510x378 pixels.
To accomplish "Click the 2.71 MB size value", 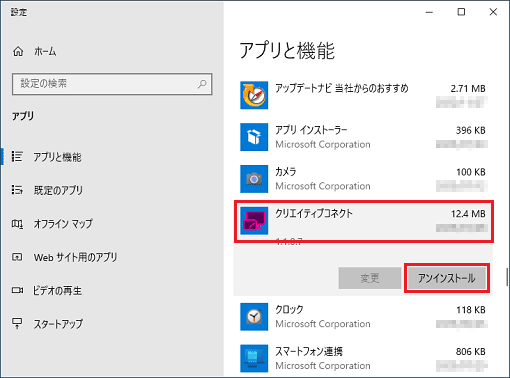I will coord(468,89).
